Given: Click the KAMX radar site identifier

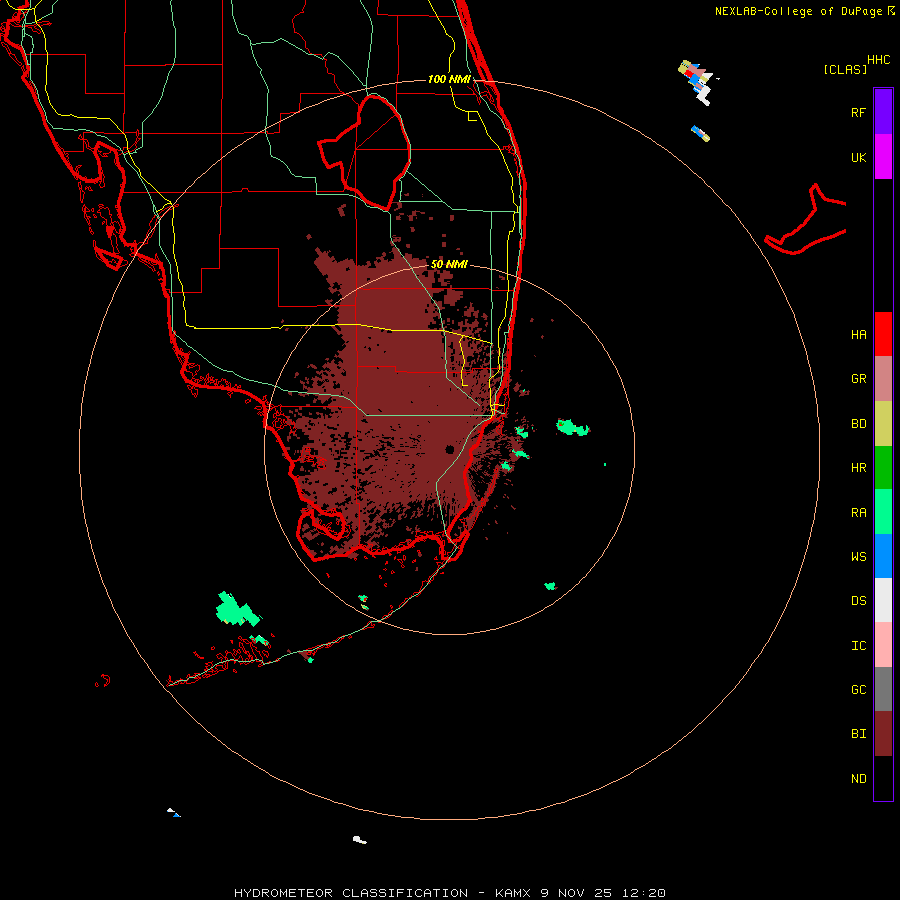Looking at the screenshot, I should tap(513, 893).
